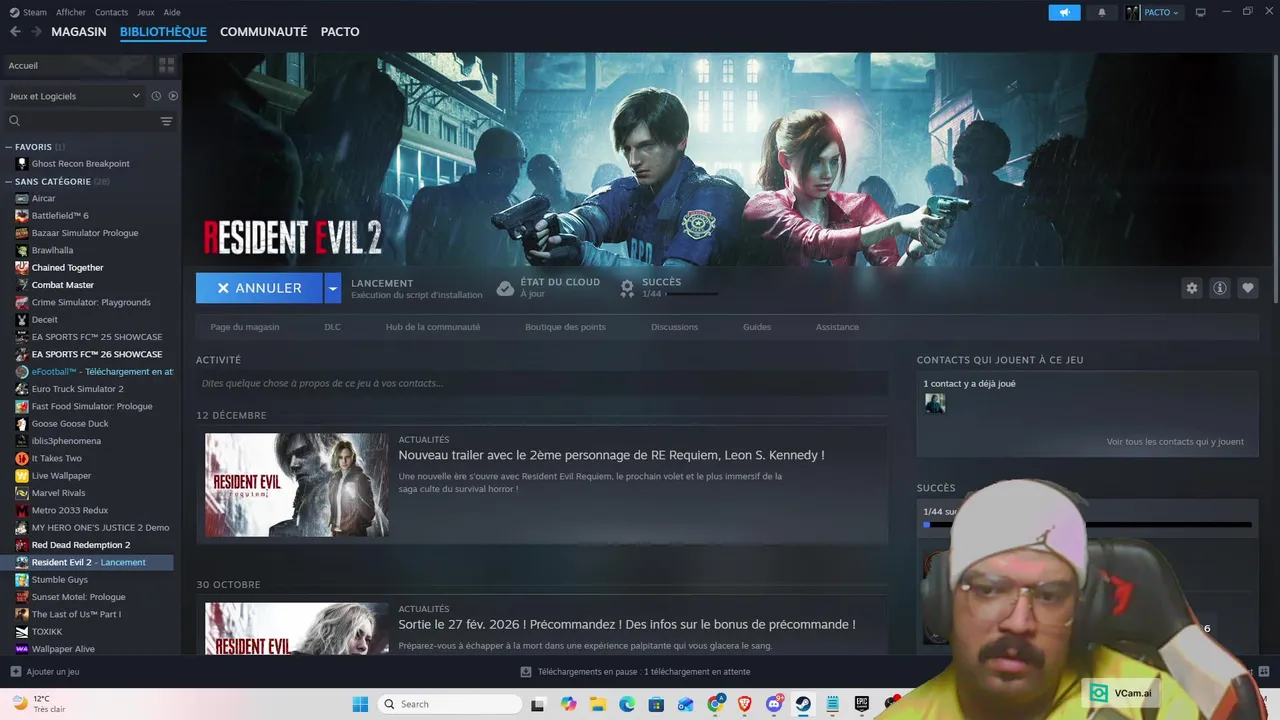Open File Explorer from the taskbar
1280x720 pixels.
point(598,704)
